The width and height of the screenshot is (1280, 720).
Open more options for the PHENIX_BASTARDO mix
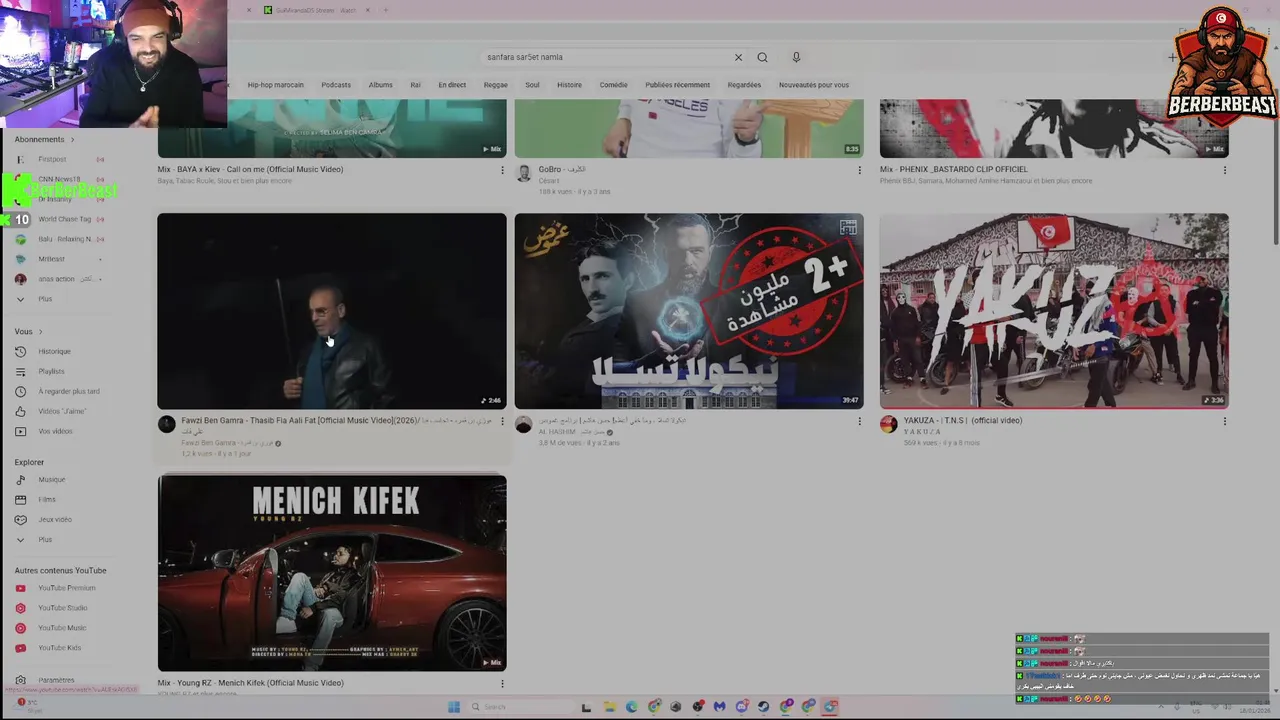tap(1224, 170)
